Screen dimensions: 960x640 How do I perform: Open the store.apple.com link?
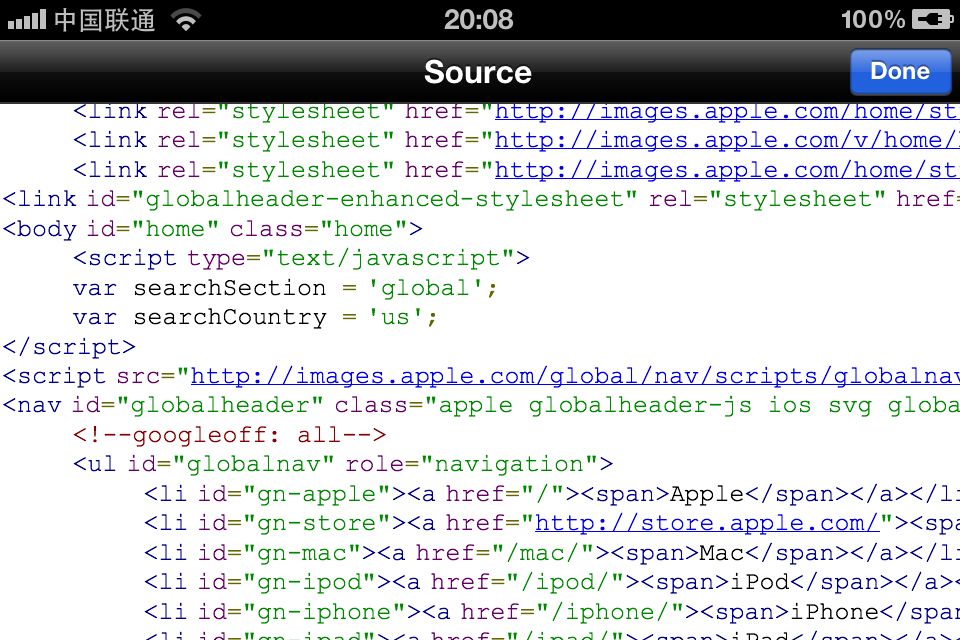pyautogui.click(x=707, y=523)
